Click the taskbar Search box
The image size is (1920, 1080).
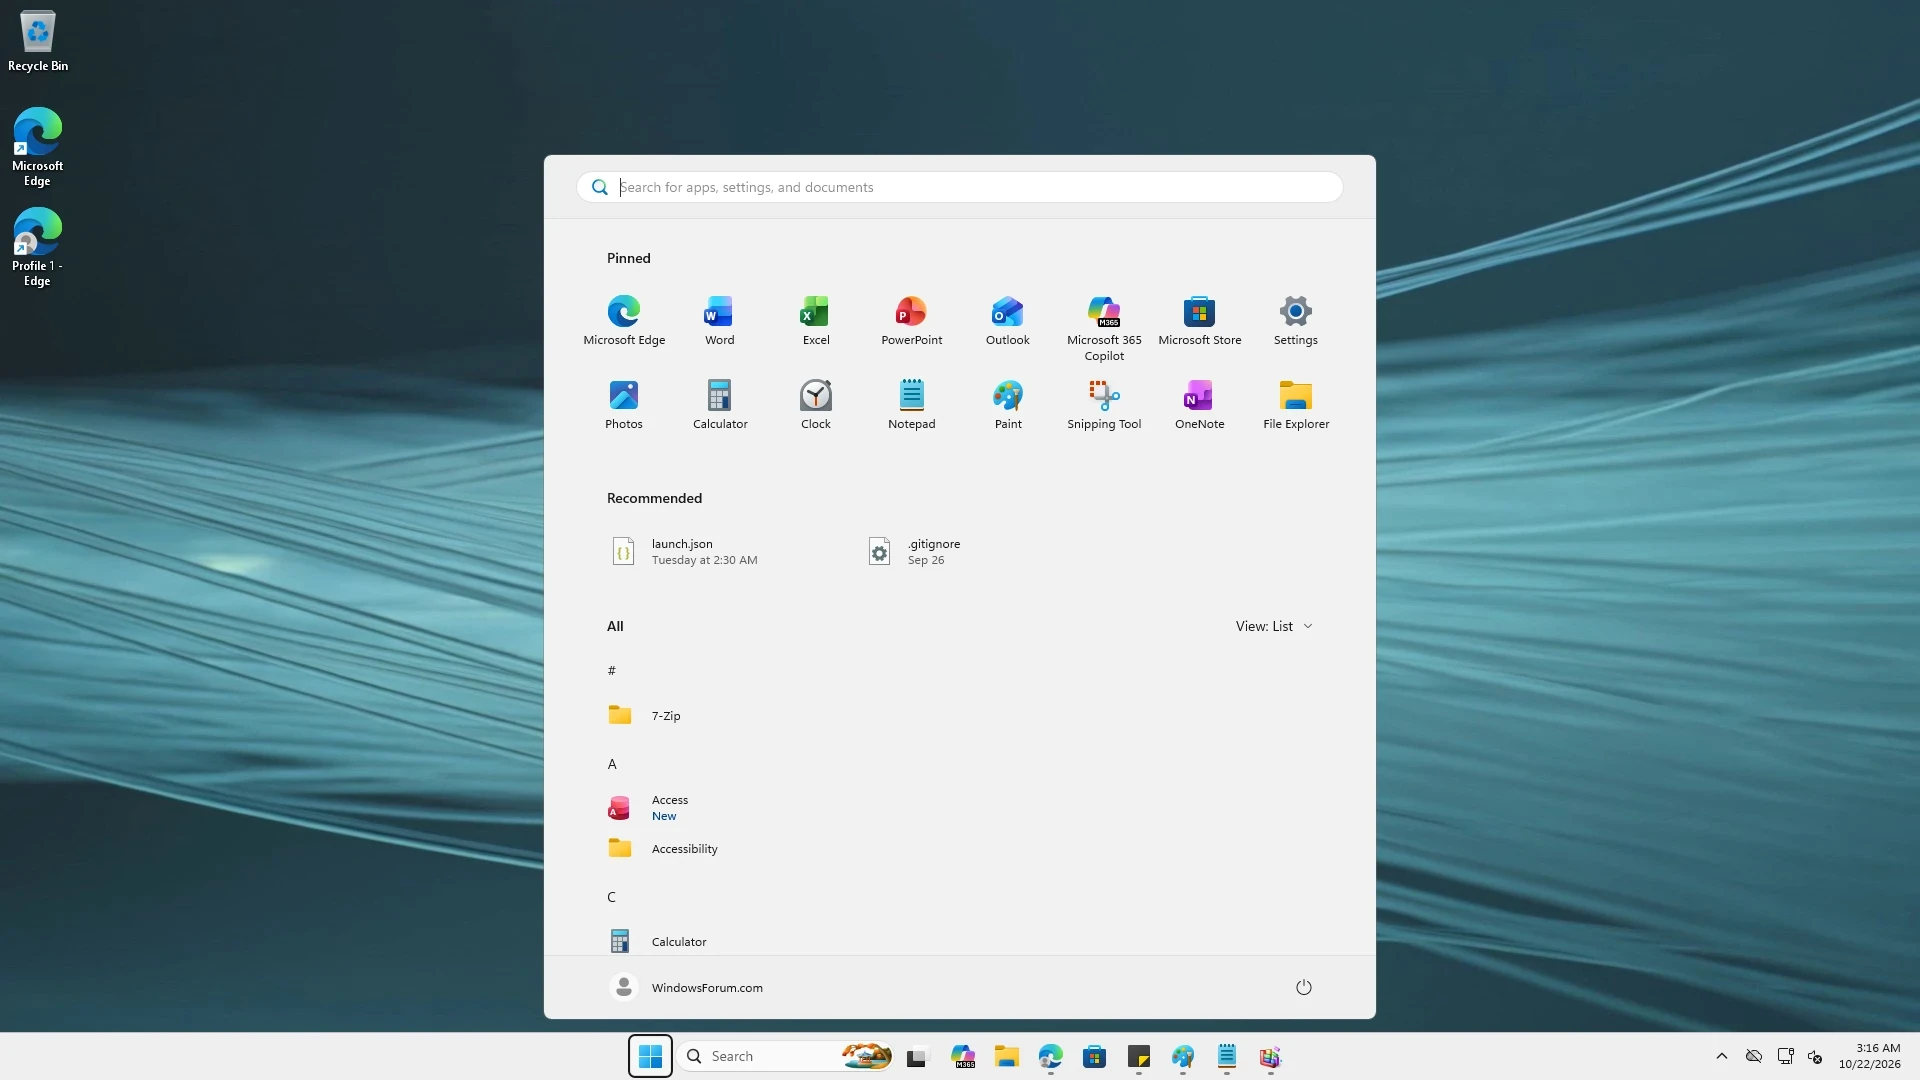pyautogui.click(x=785, y=1056)
